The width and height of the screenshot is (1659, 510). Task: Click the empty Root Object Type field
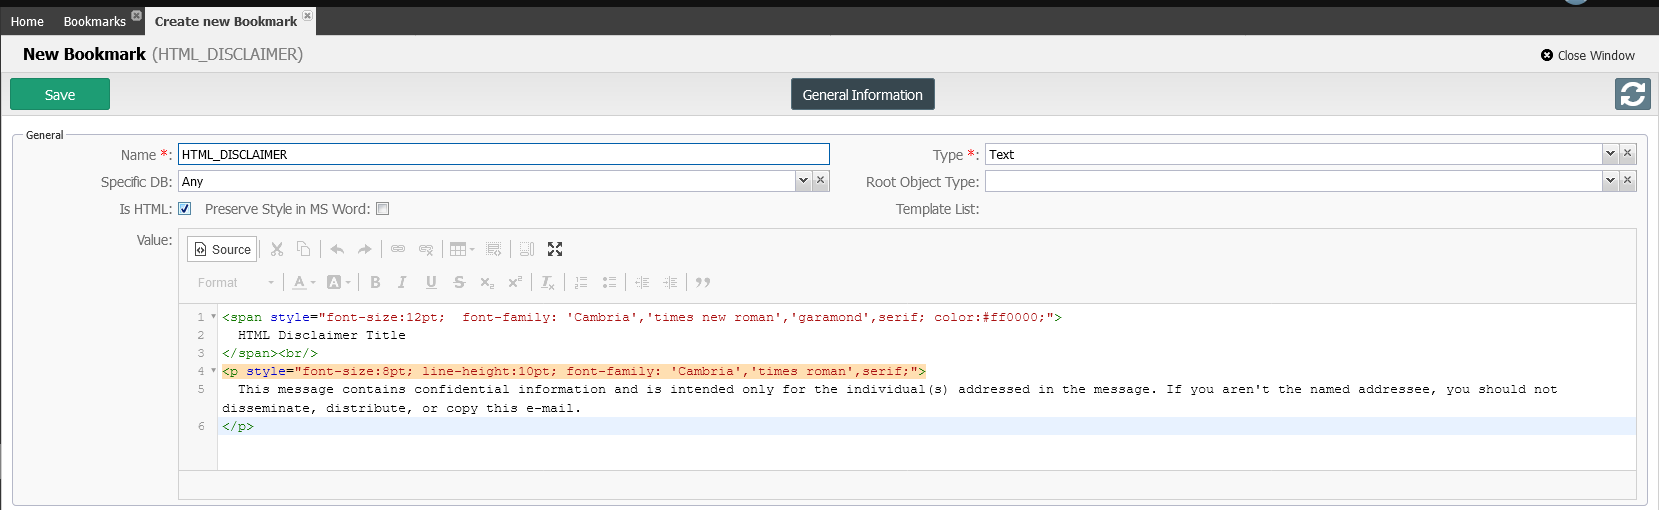(1294, 181)
